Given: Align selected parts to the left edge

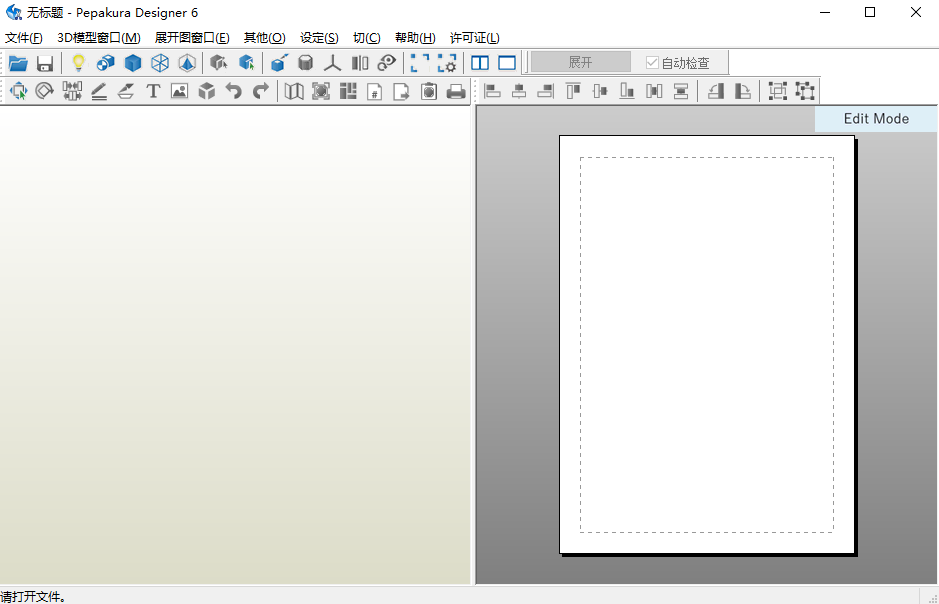Looking at the screenshot, I should 492,91.
